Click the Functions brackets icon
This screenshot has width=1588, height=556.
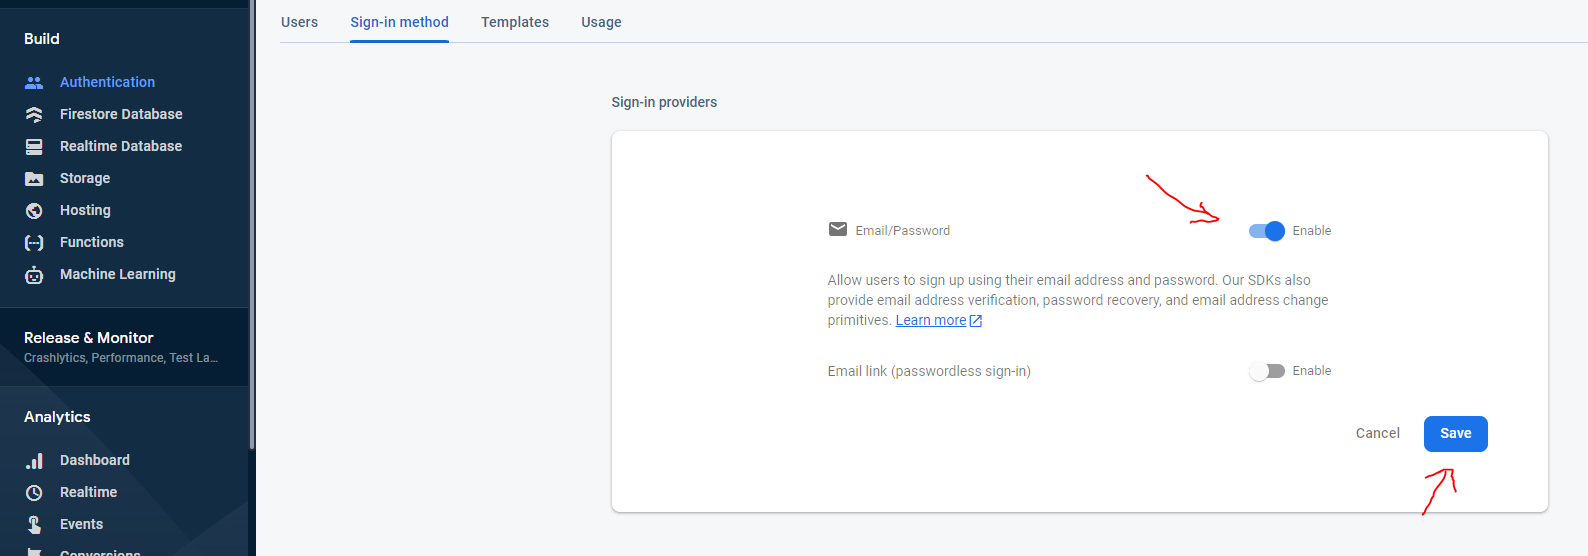[x=34, y=242]
